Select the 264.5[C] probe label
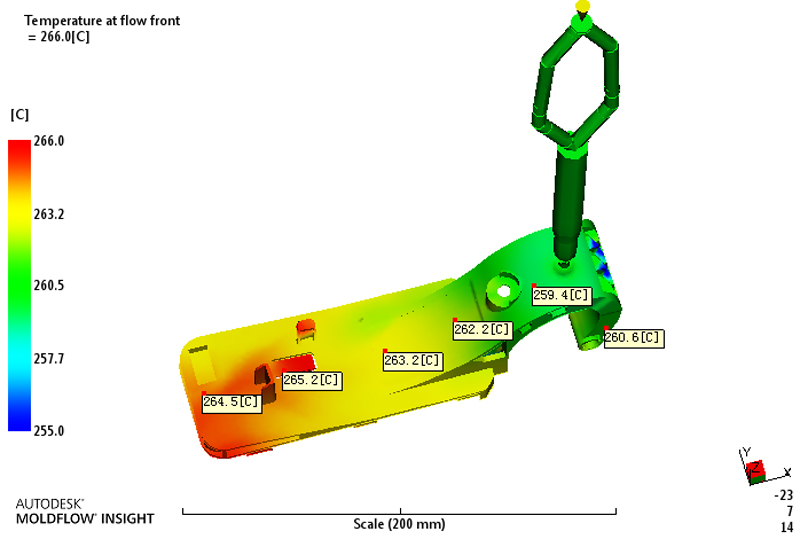This screenshot has height=539, width=800. coord(232,402)
